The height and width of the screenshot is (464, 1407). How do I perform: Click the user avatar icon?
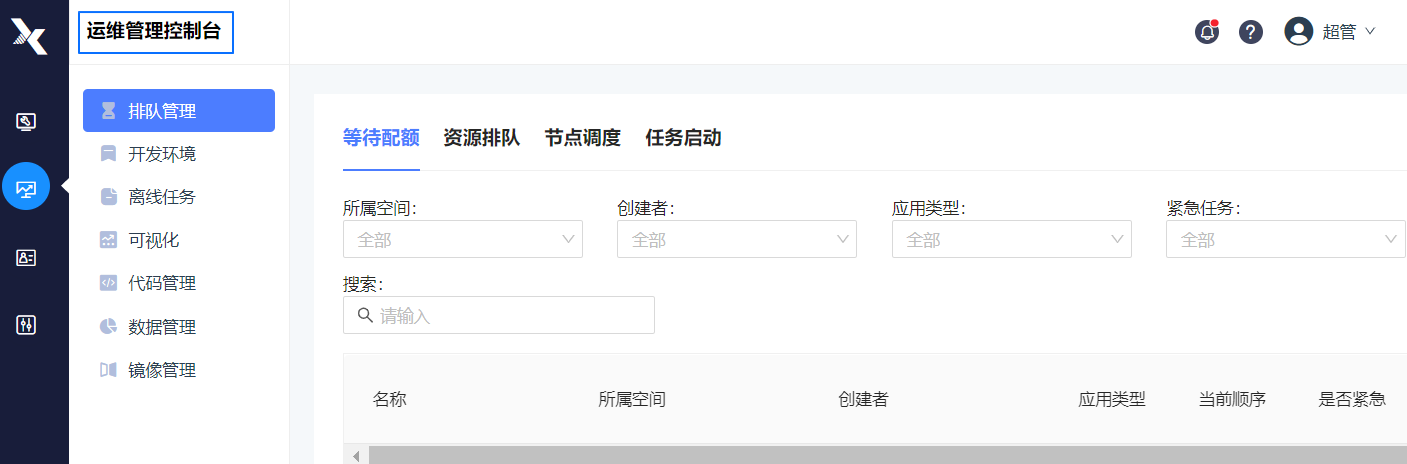1298,32
